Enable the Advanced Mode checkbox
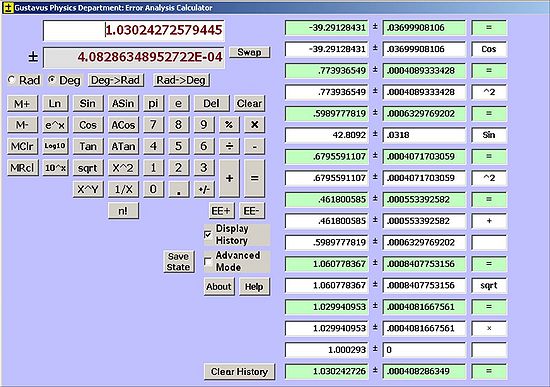The width and height of the screenshot is (550, 387). [x=208, y=261]
